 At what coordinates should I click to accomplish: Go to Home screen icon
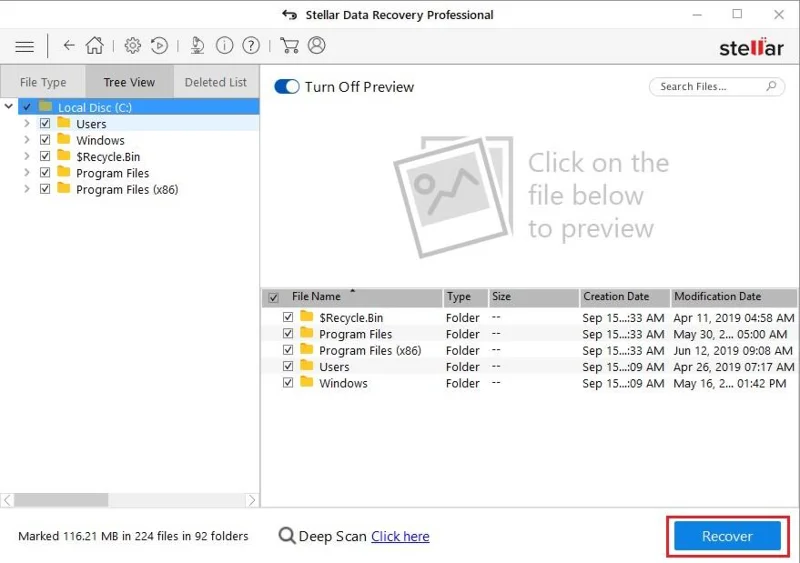click(94, 45)
